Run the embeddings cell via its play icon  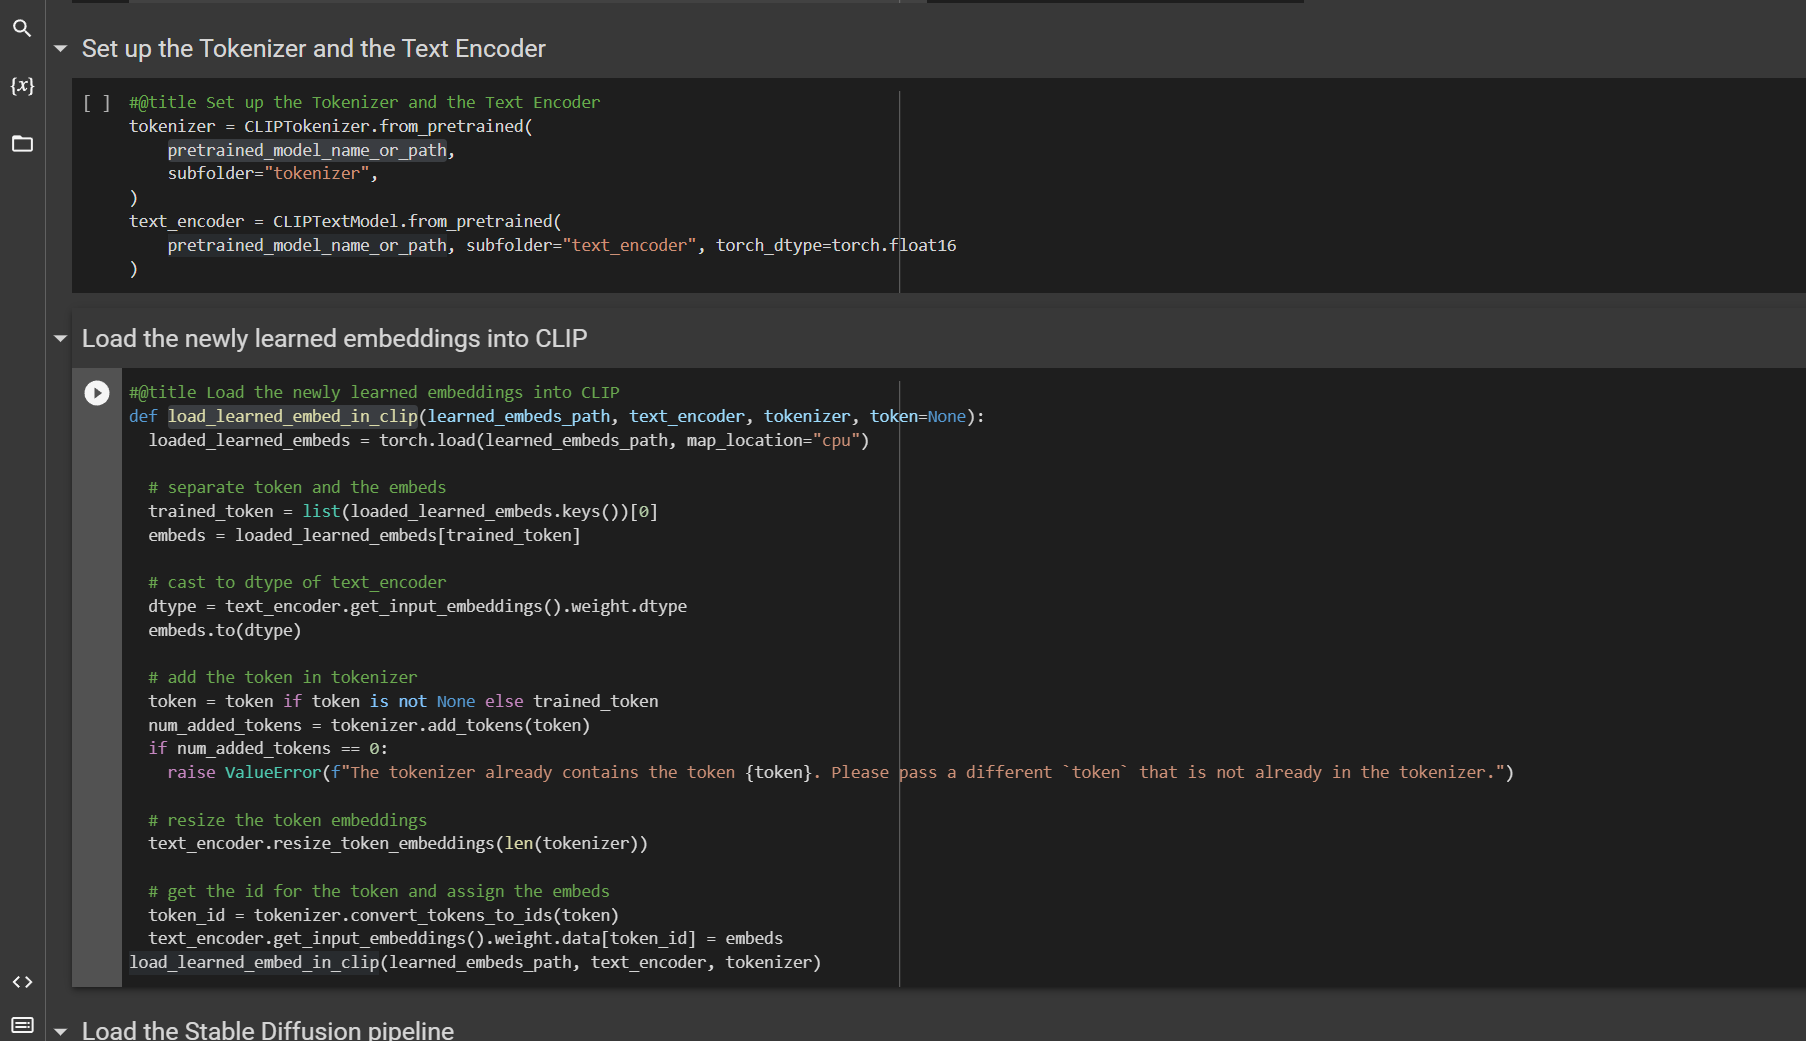pyautogui.click(x=96, y=392)
